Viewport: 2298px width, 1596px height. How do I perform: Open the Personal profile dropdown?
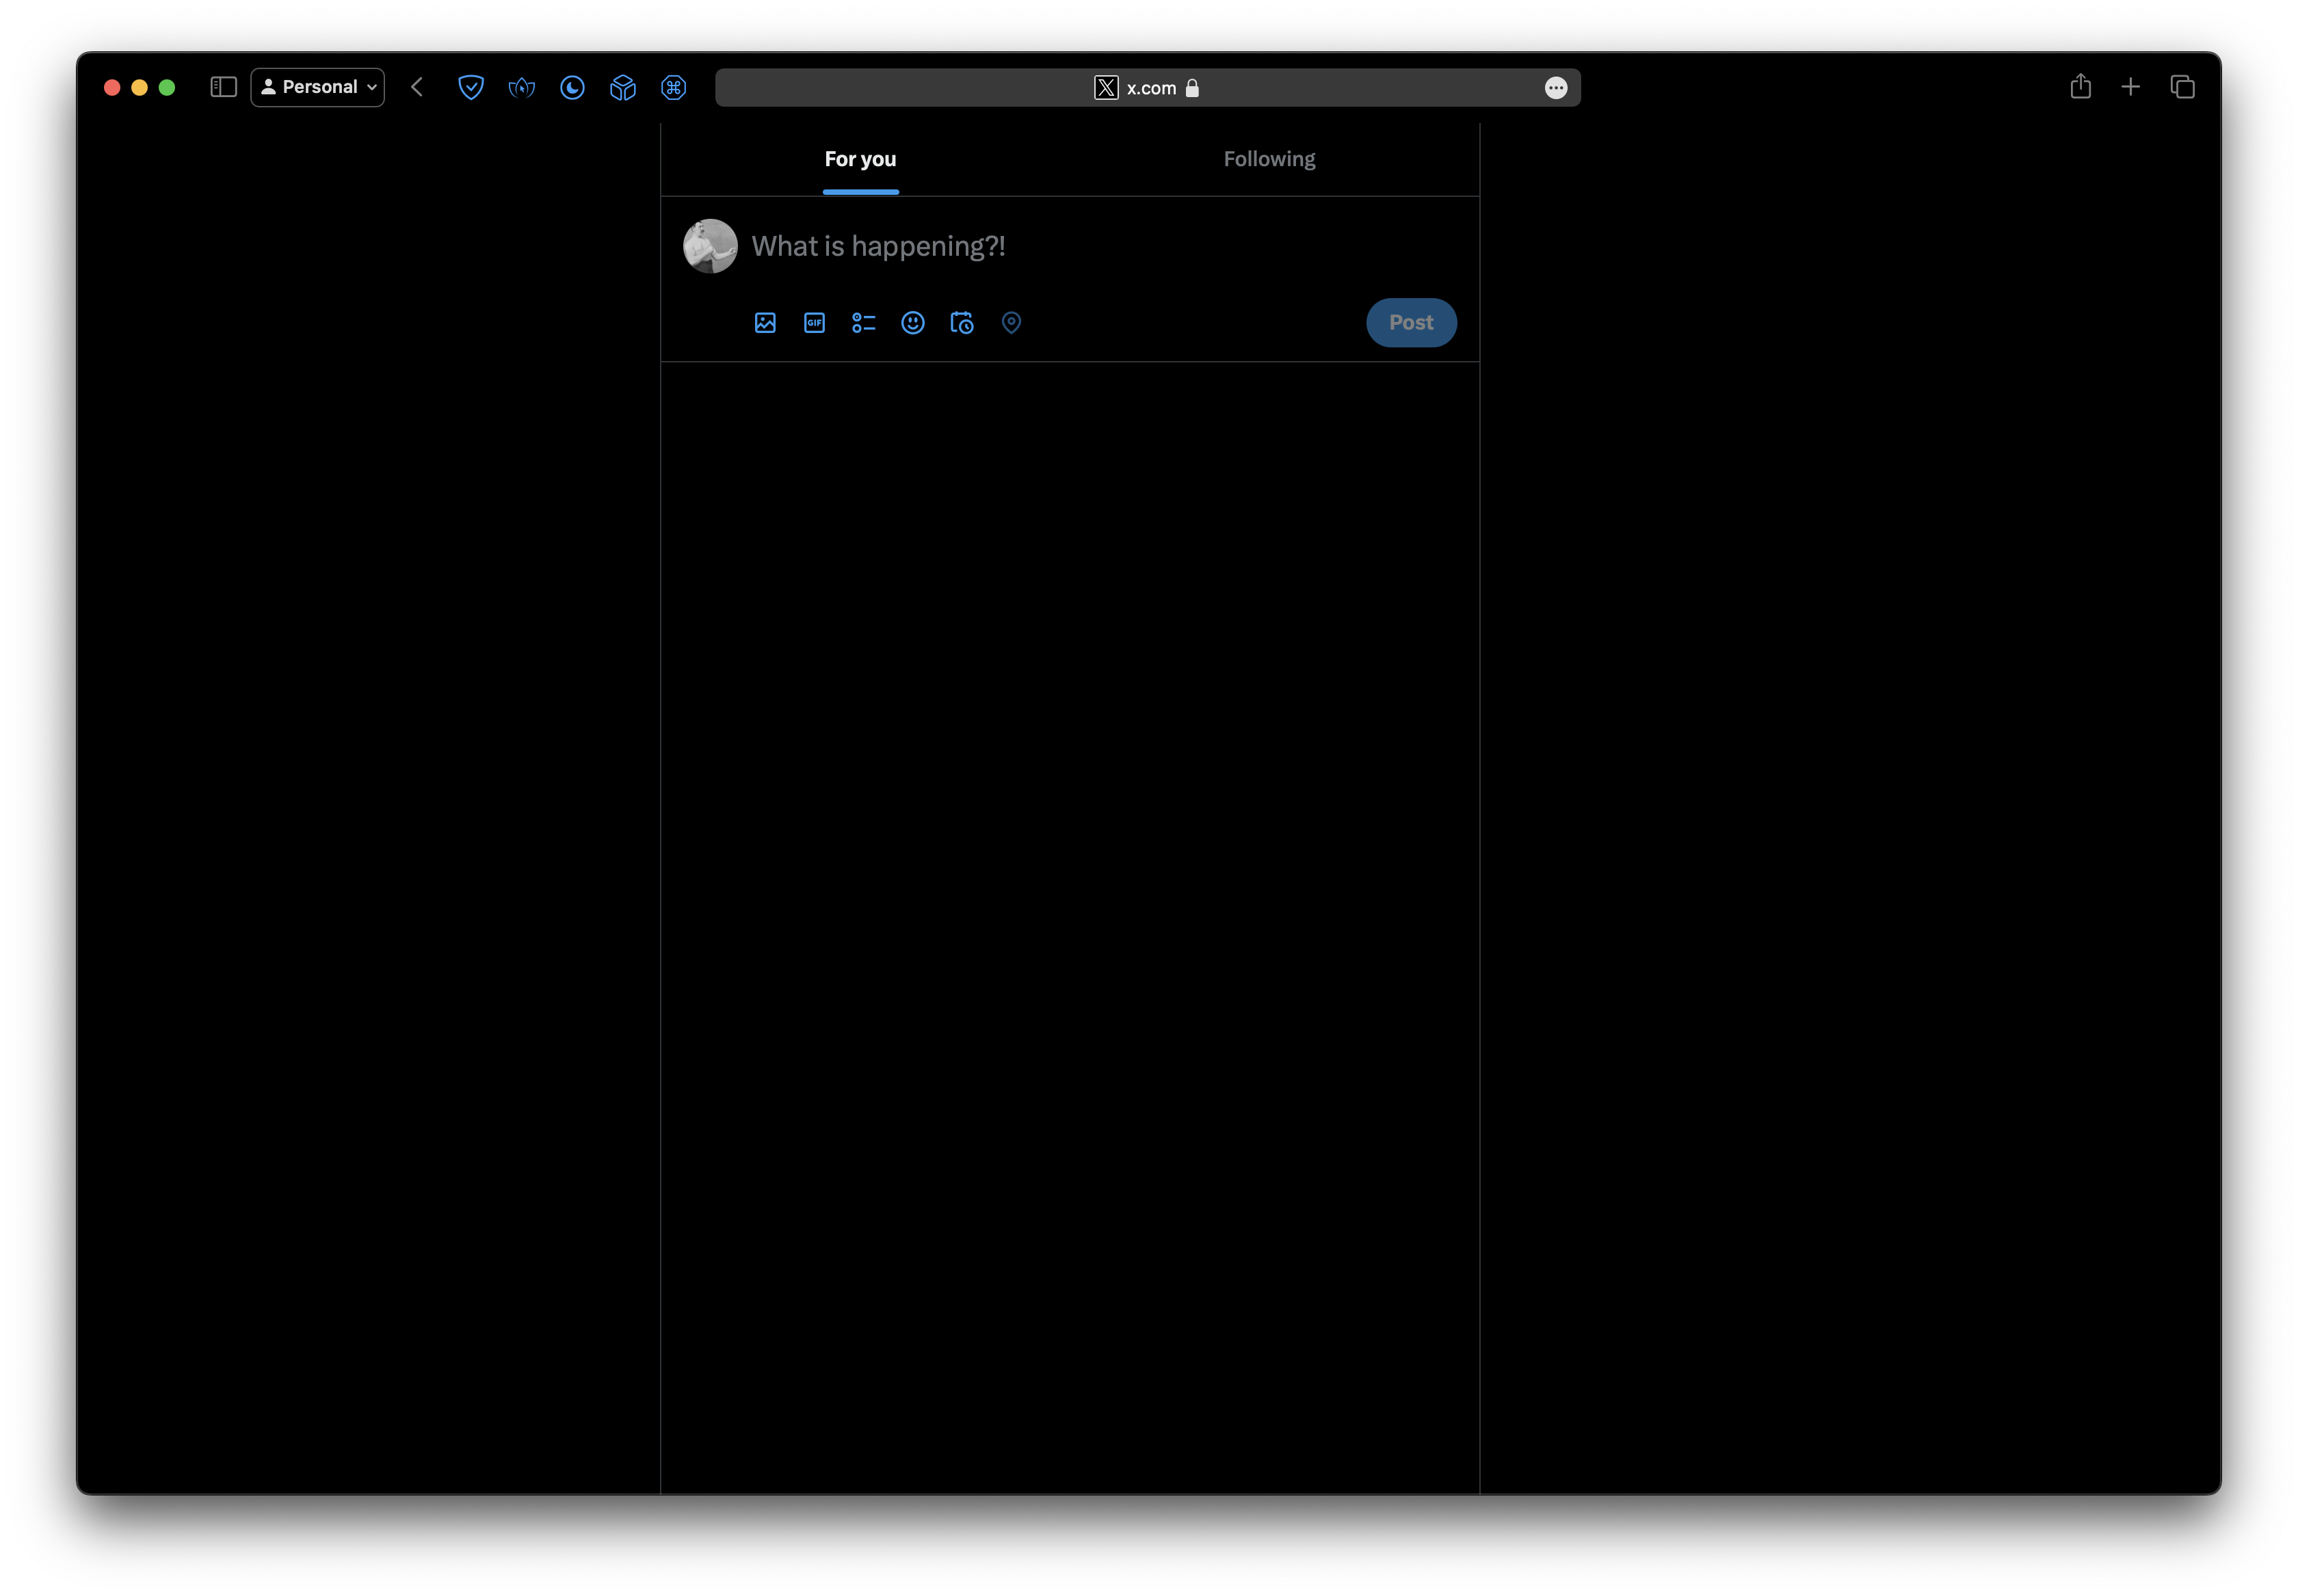click(317, 87)
